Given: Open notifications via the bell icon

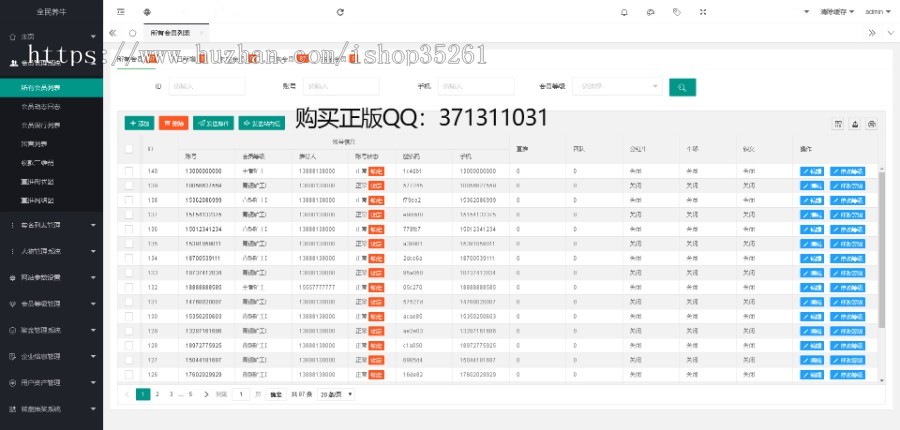Looking at the screenshot, I should (x=625, y=12).
